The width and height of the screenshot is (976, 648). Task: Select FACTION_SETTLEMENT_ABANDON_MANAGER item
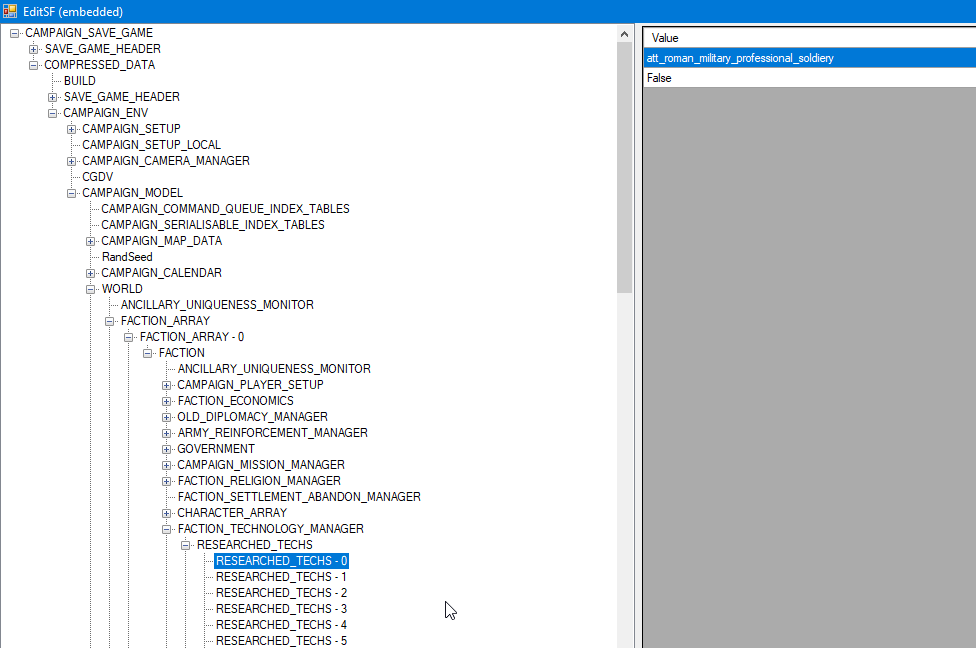pyautogui.click(x=299, y=497)
